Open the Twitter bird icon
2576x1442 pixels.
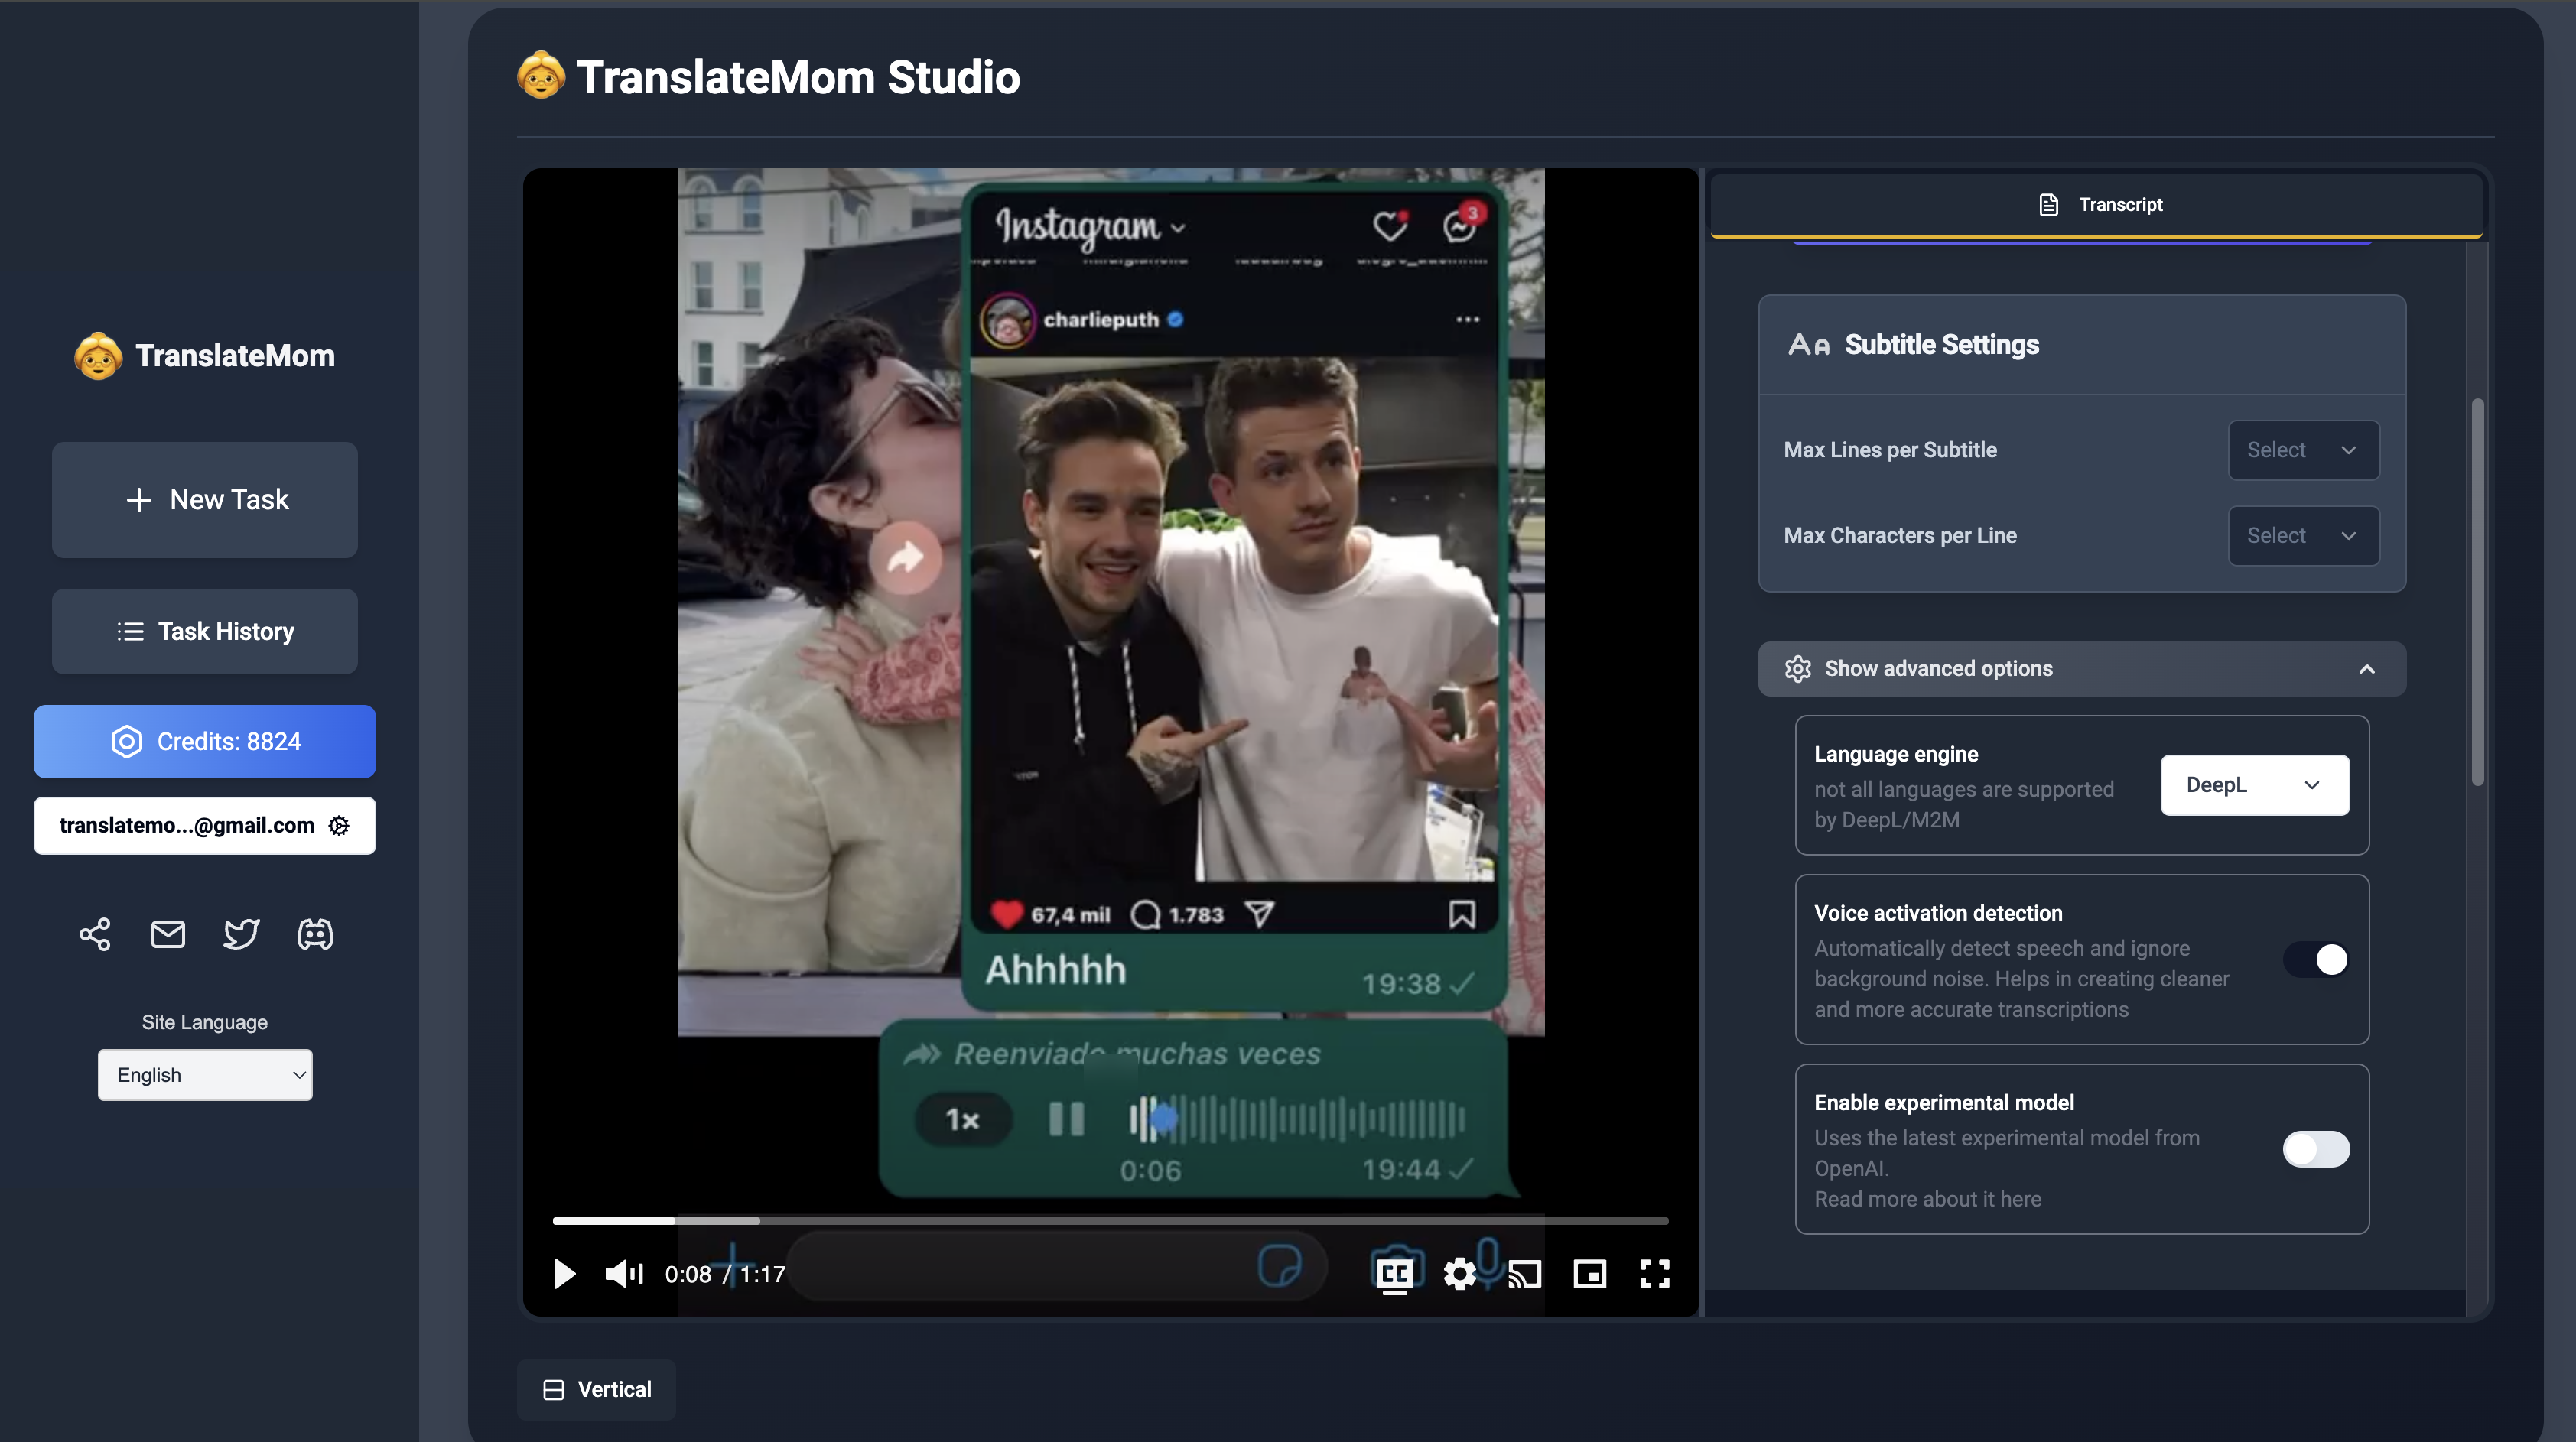pos(241,934)
